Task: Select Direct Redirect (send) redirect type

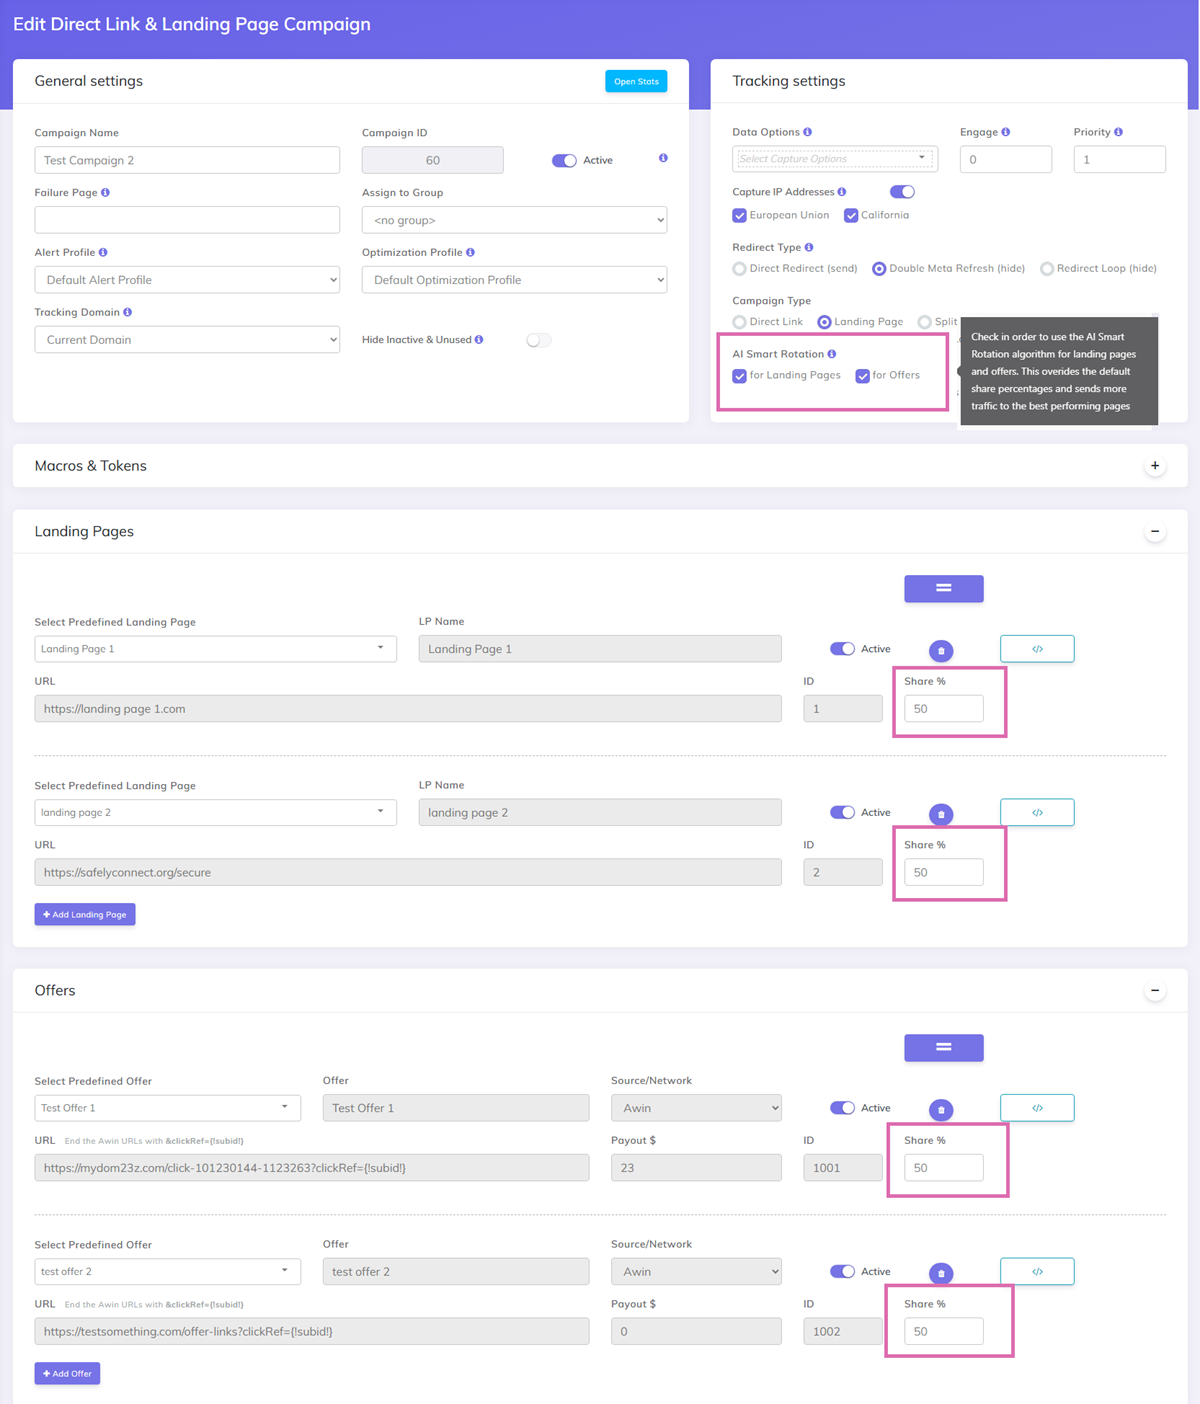Action: coord(740,269)
